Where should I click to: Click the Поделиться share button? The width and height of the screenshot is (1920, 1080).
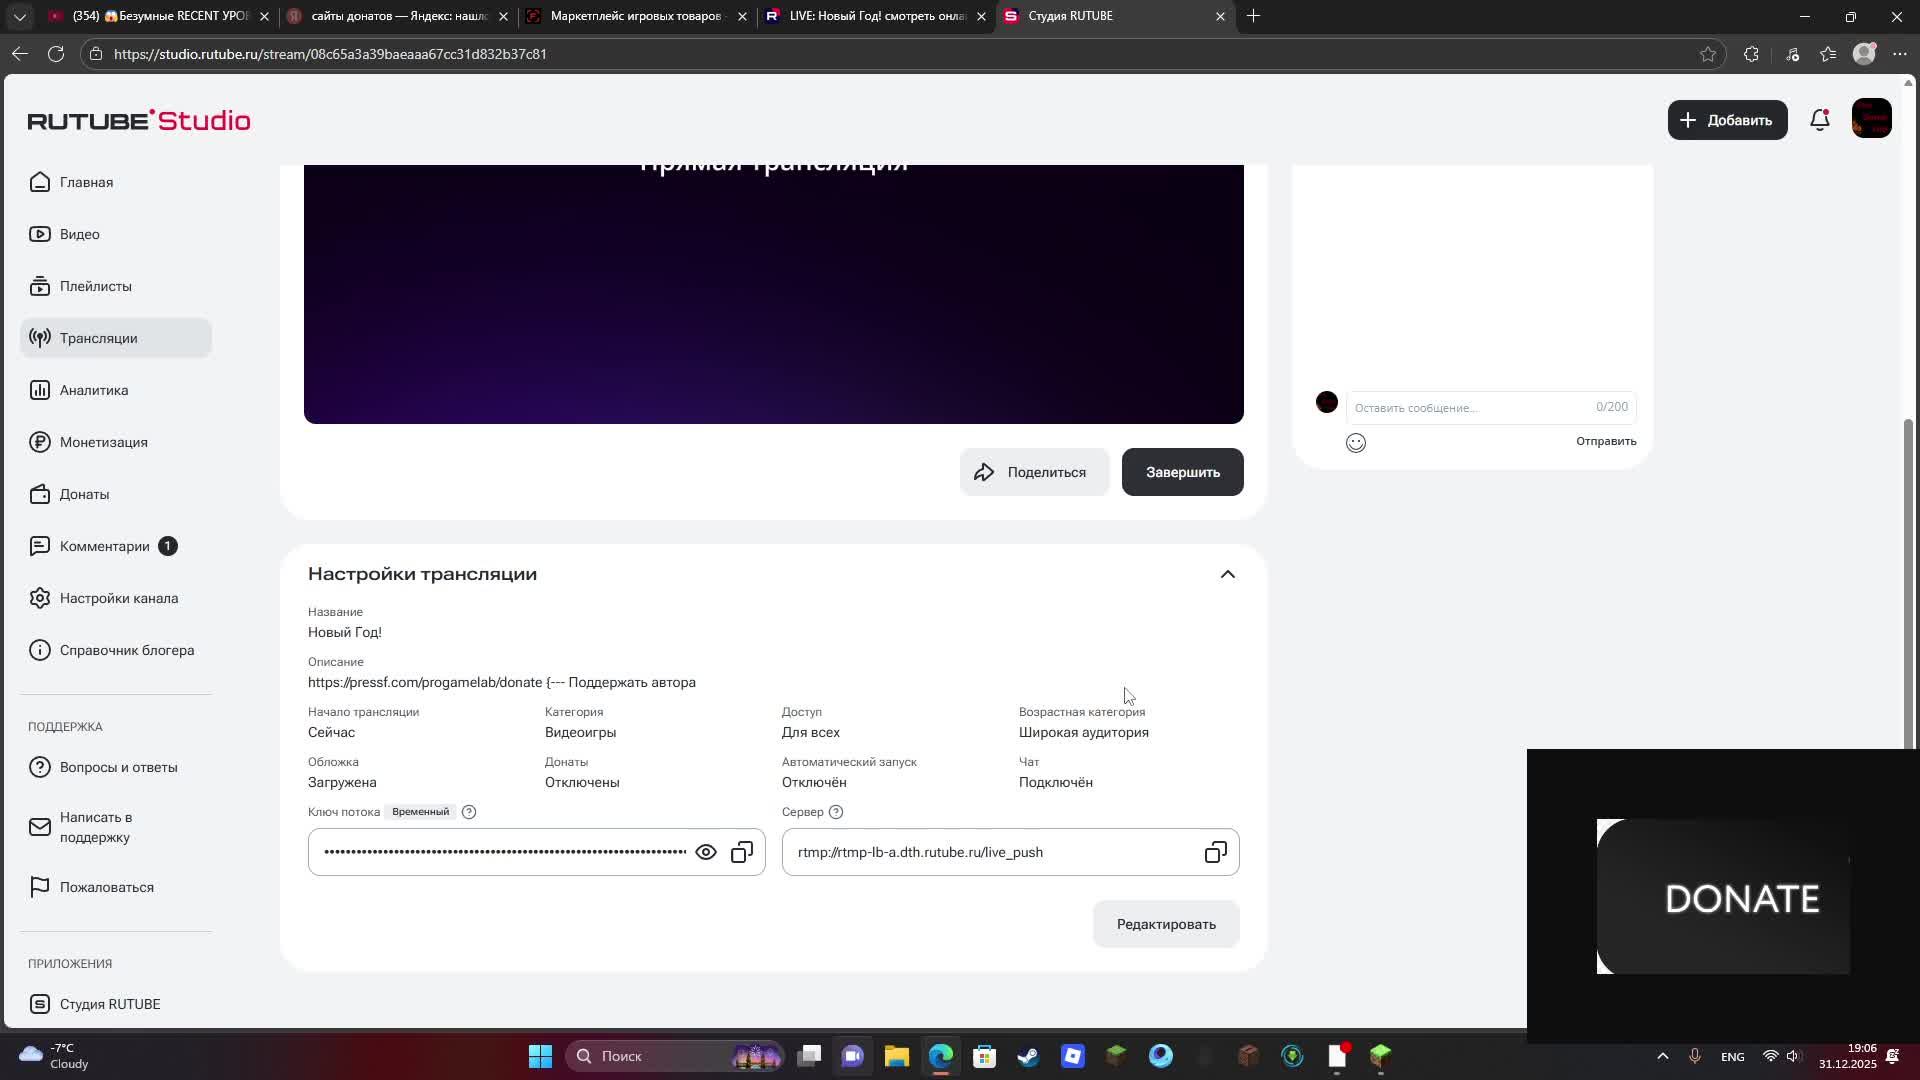coord(1034,472)
